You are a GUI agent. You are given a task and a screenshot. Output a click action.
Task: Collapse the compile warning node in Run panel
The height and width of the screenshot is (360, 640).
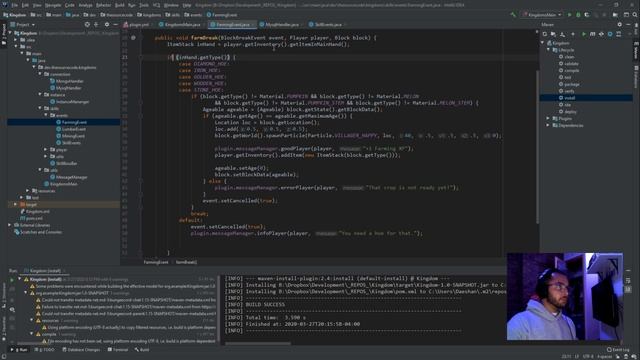(x=32, y=334)
